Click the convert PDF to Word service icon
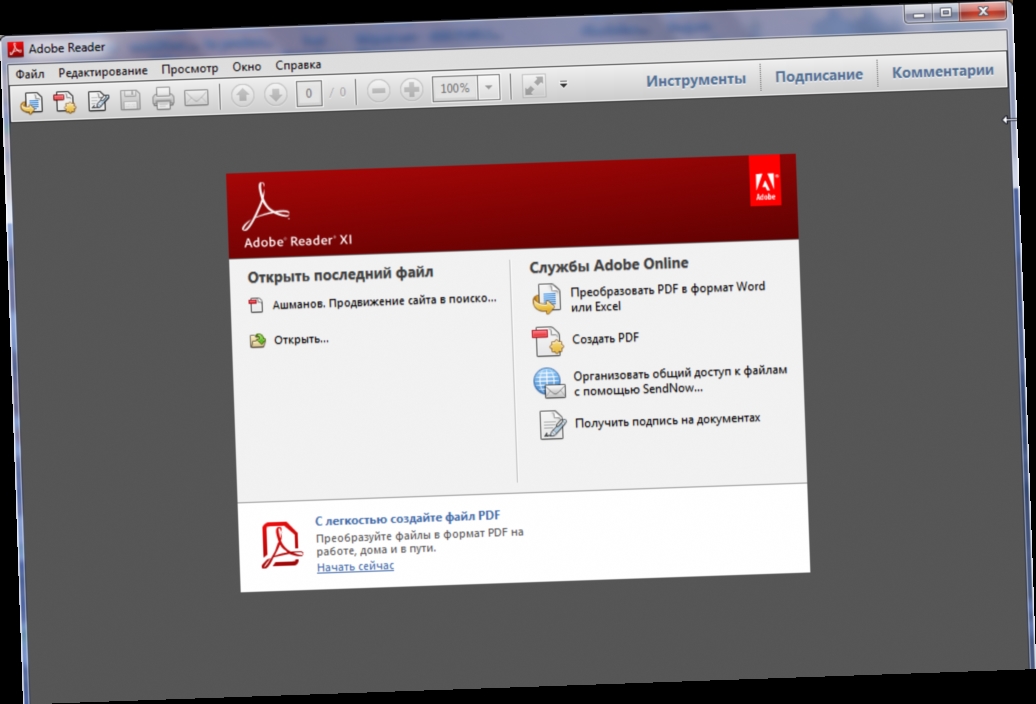Screen dimensions: 1036x704 (x=547, y=299)
